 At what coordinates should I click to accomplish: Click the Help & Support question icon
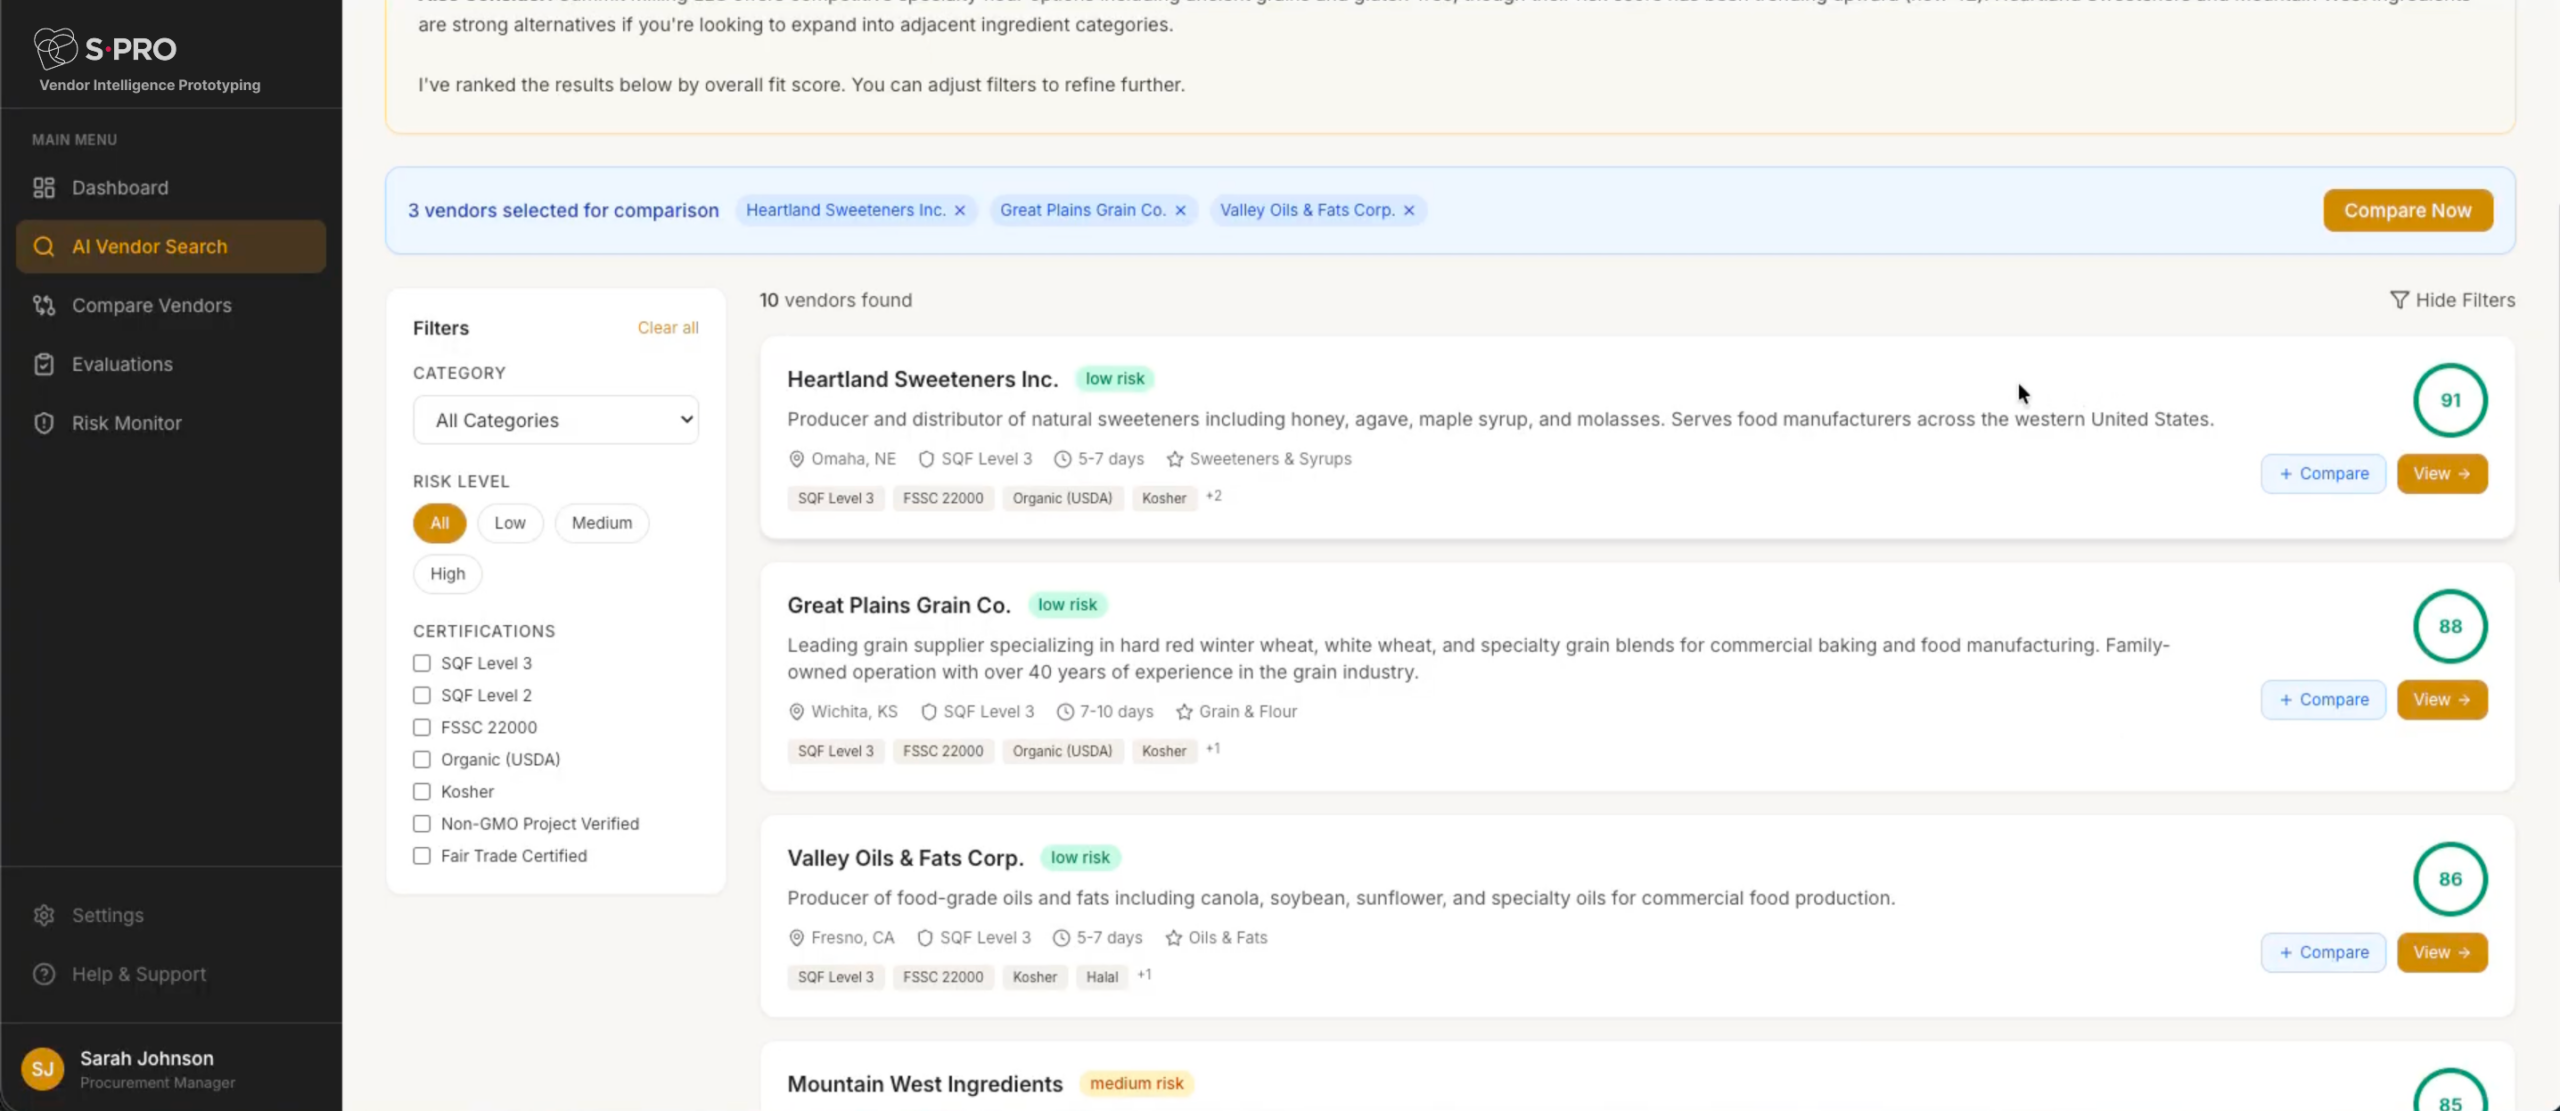tap(44, 974)
